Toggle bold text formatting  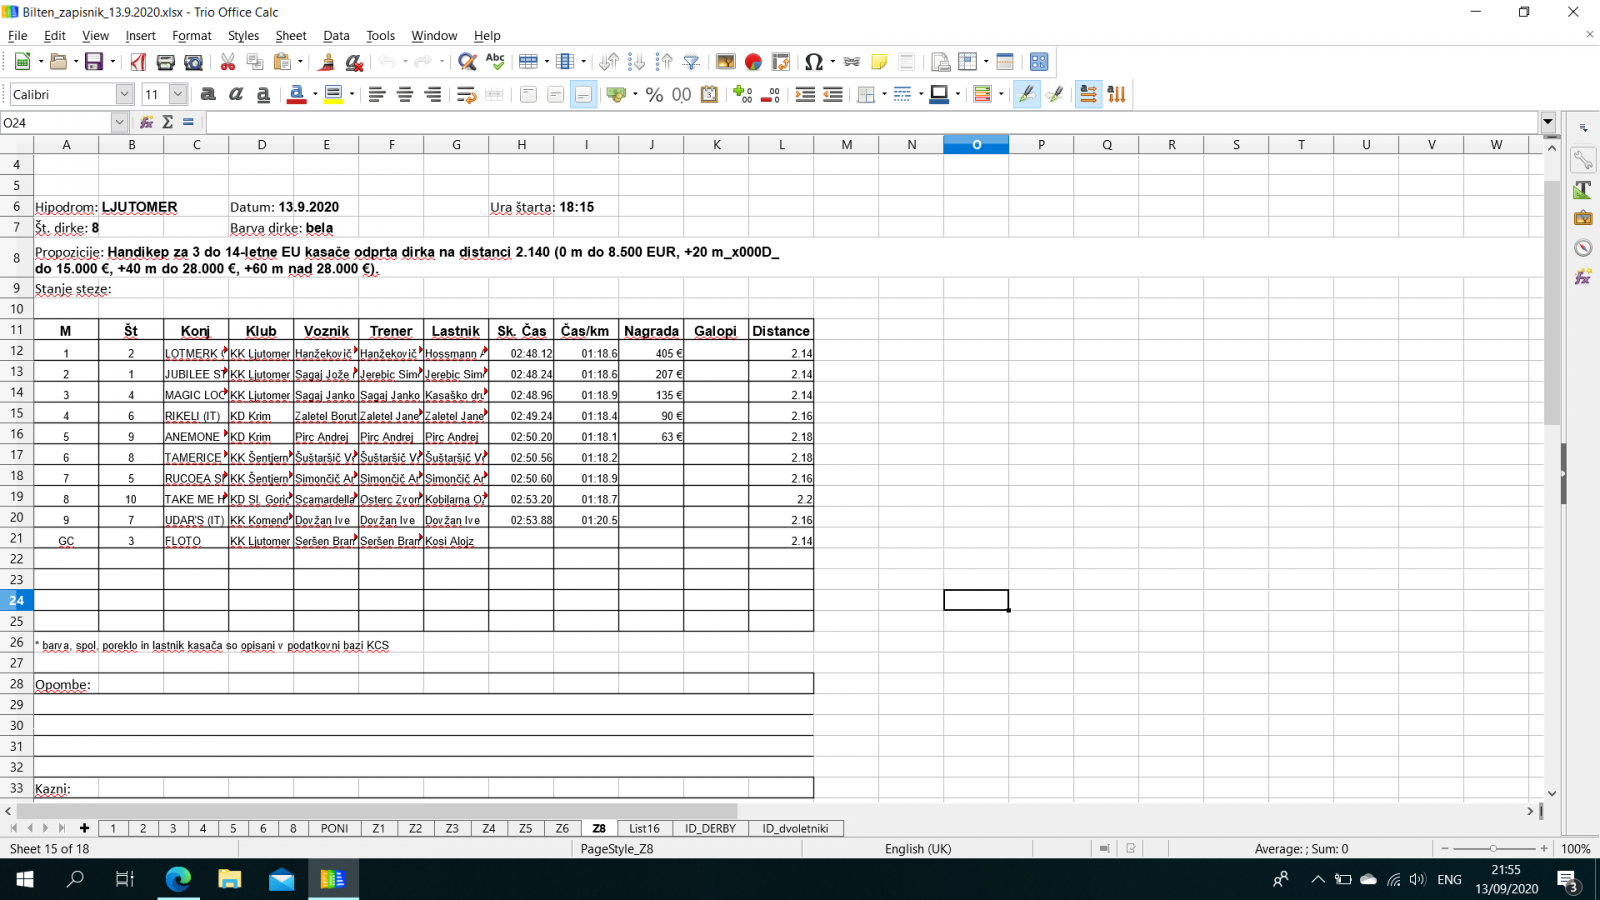pyautogui.click(x=208, y=94)
